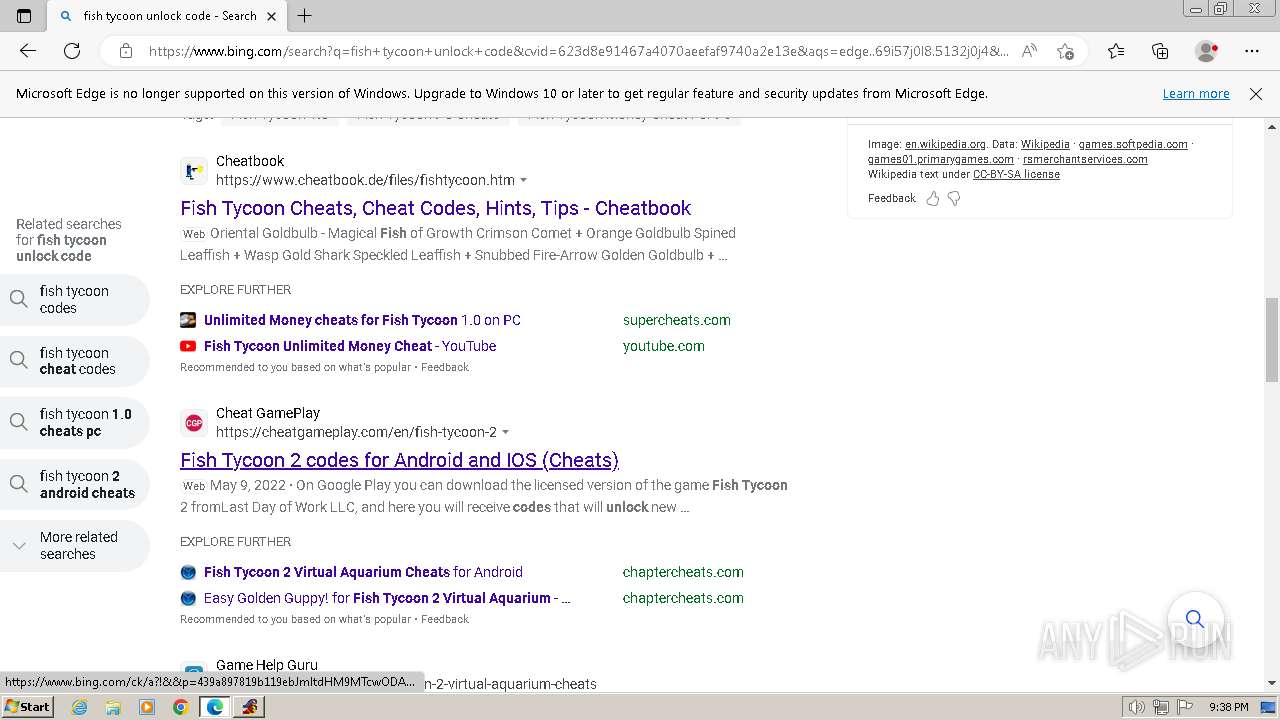This screenshot has height=720, width=1280.
Task: Open the Cheatbook site favicon
Action: [194, 171]
